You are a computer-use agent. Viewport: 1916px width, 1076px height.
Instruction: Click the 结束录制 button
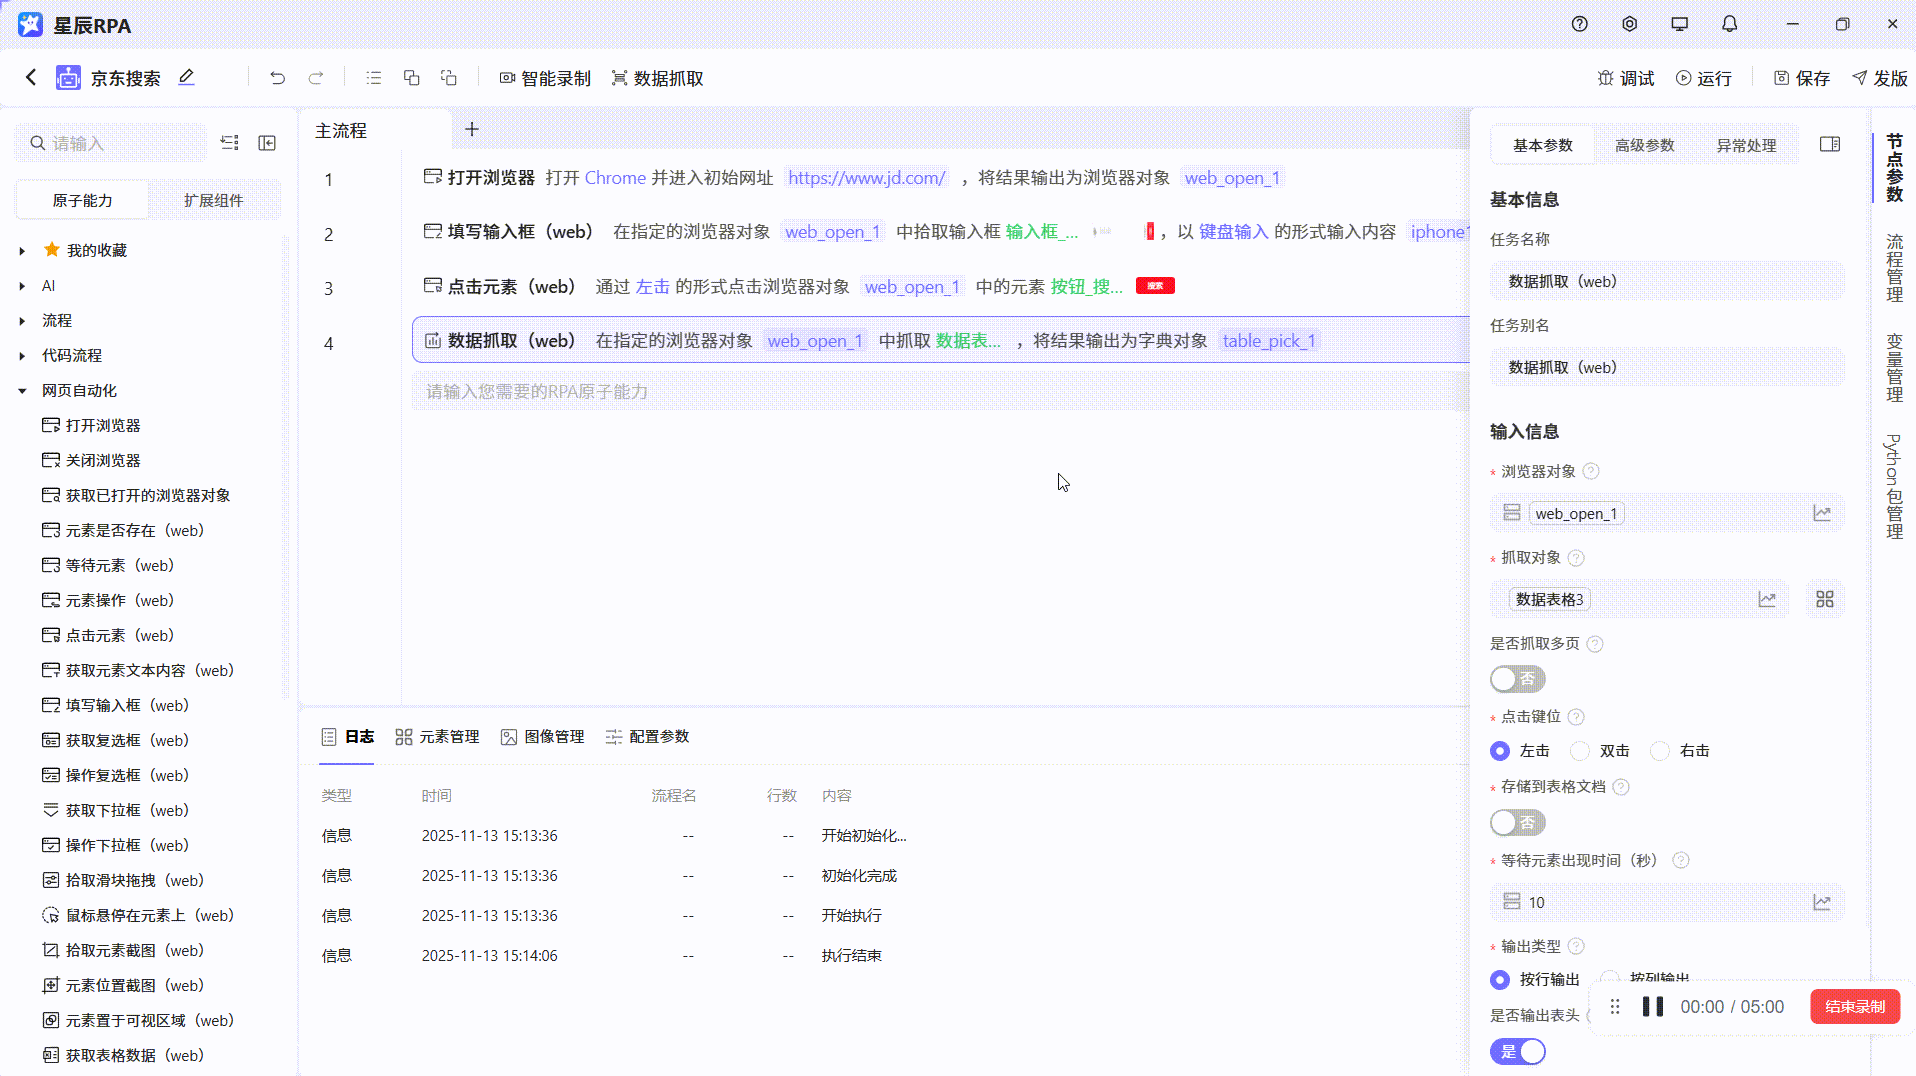(x=1855, y=1006)
